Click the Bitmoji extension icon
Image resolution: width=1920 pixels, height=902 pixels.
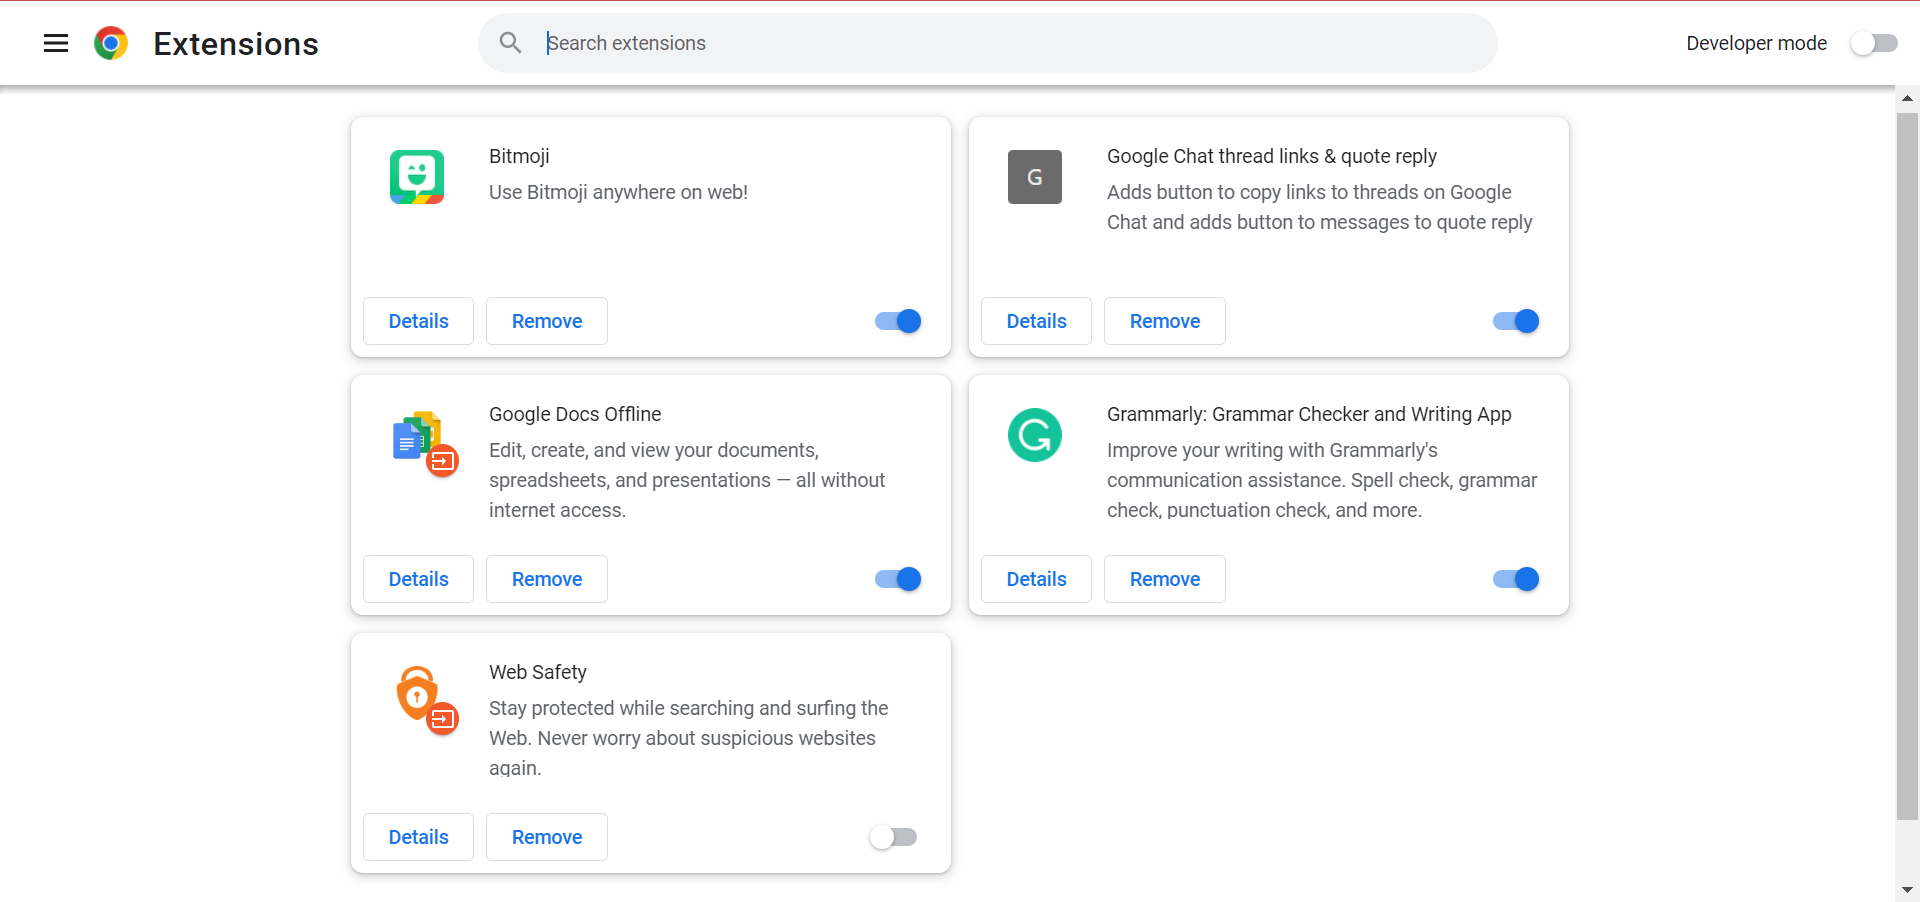point(417,177)
